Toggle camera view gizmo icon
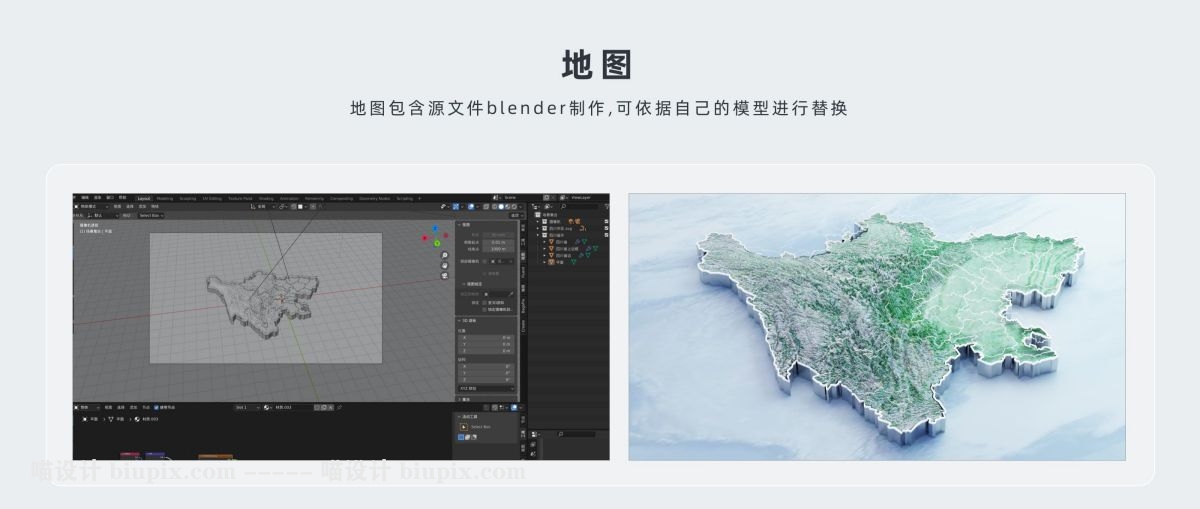Viewport: 1200px width, 509px height. point(445,276)
